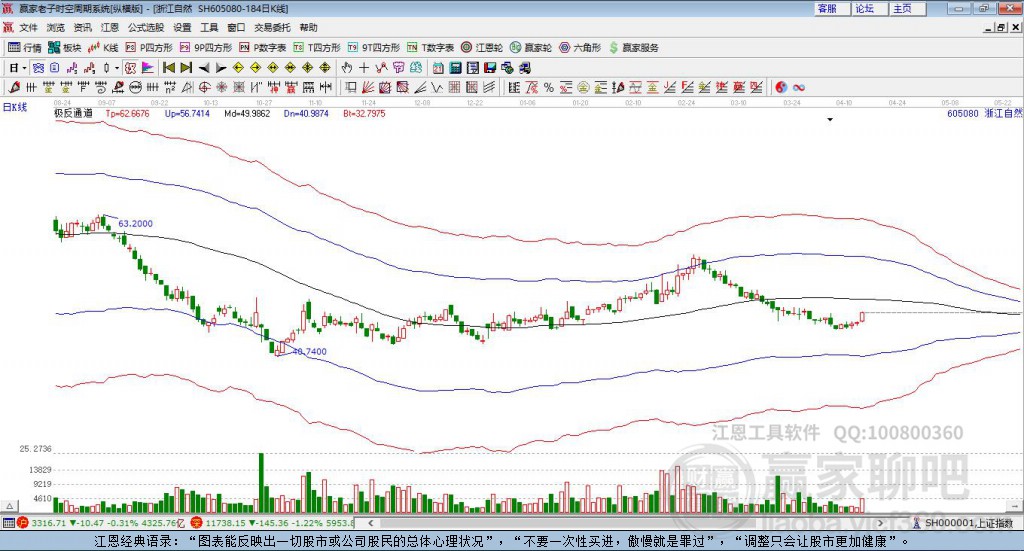Screen dimensions: 1024x551
Task: Open P数字表 tool
Action: [263, 48]
